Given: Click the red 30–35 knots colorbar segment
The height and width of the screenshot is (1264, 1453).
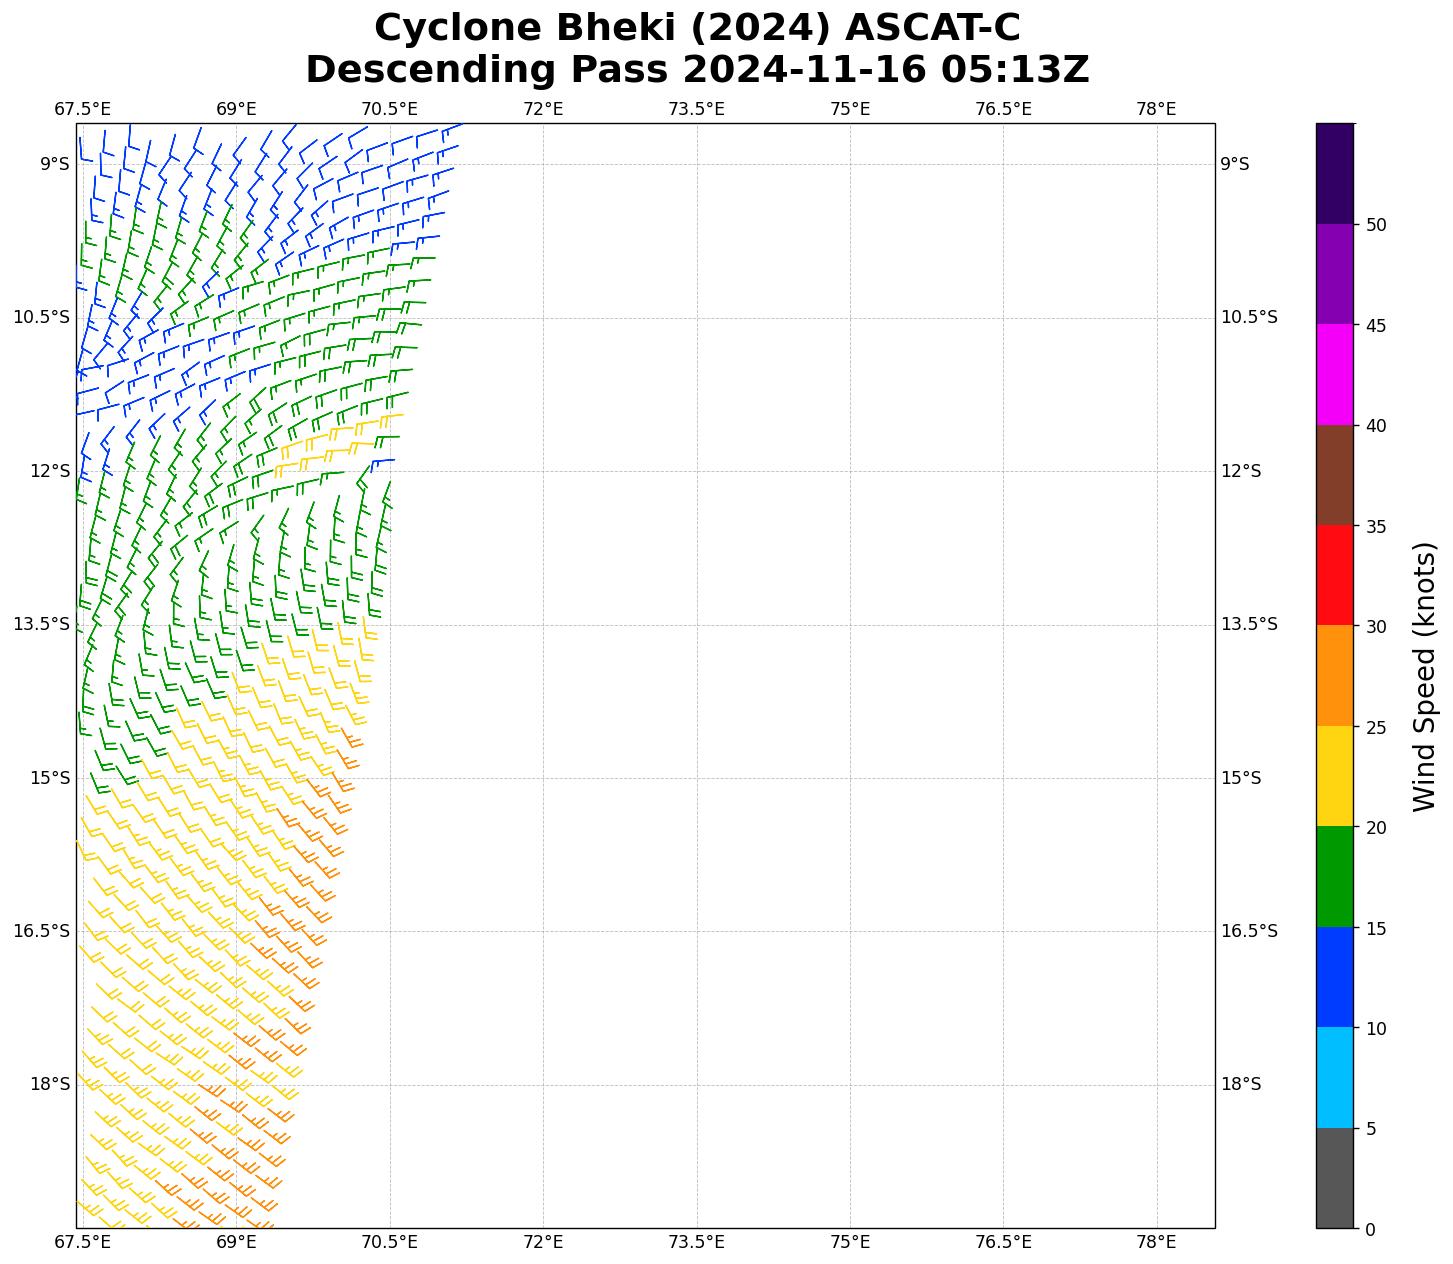Looking at the screenshot, I should [1334, 575].
